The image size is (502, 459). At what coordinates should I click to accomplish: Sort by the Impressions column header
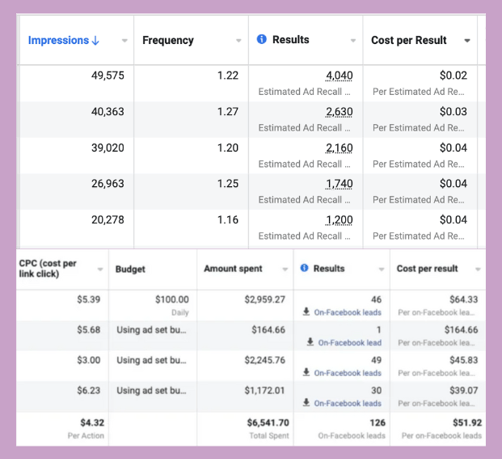pyautogui.click(x=58, y=40)
